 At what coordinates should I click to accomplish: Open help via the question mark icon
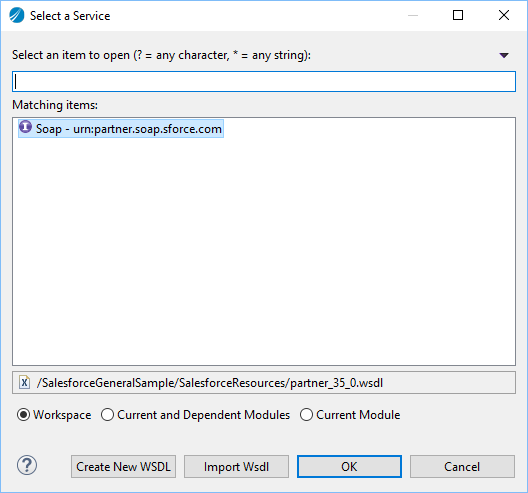pos(27,465)
